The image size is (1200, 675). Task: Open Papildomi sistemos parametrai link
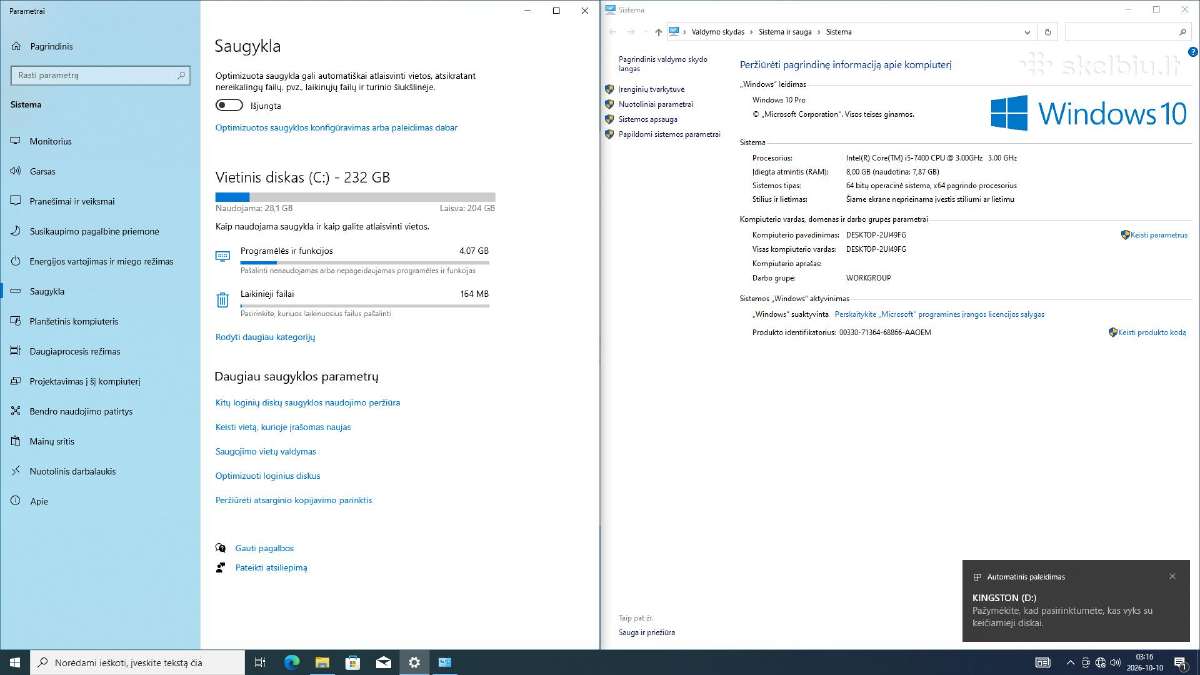pyautogui.click(x=669, y=134)
